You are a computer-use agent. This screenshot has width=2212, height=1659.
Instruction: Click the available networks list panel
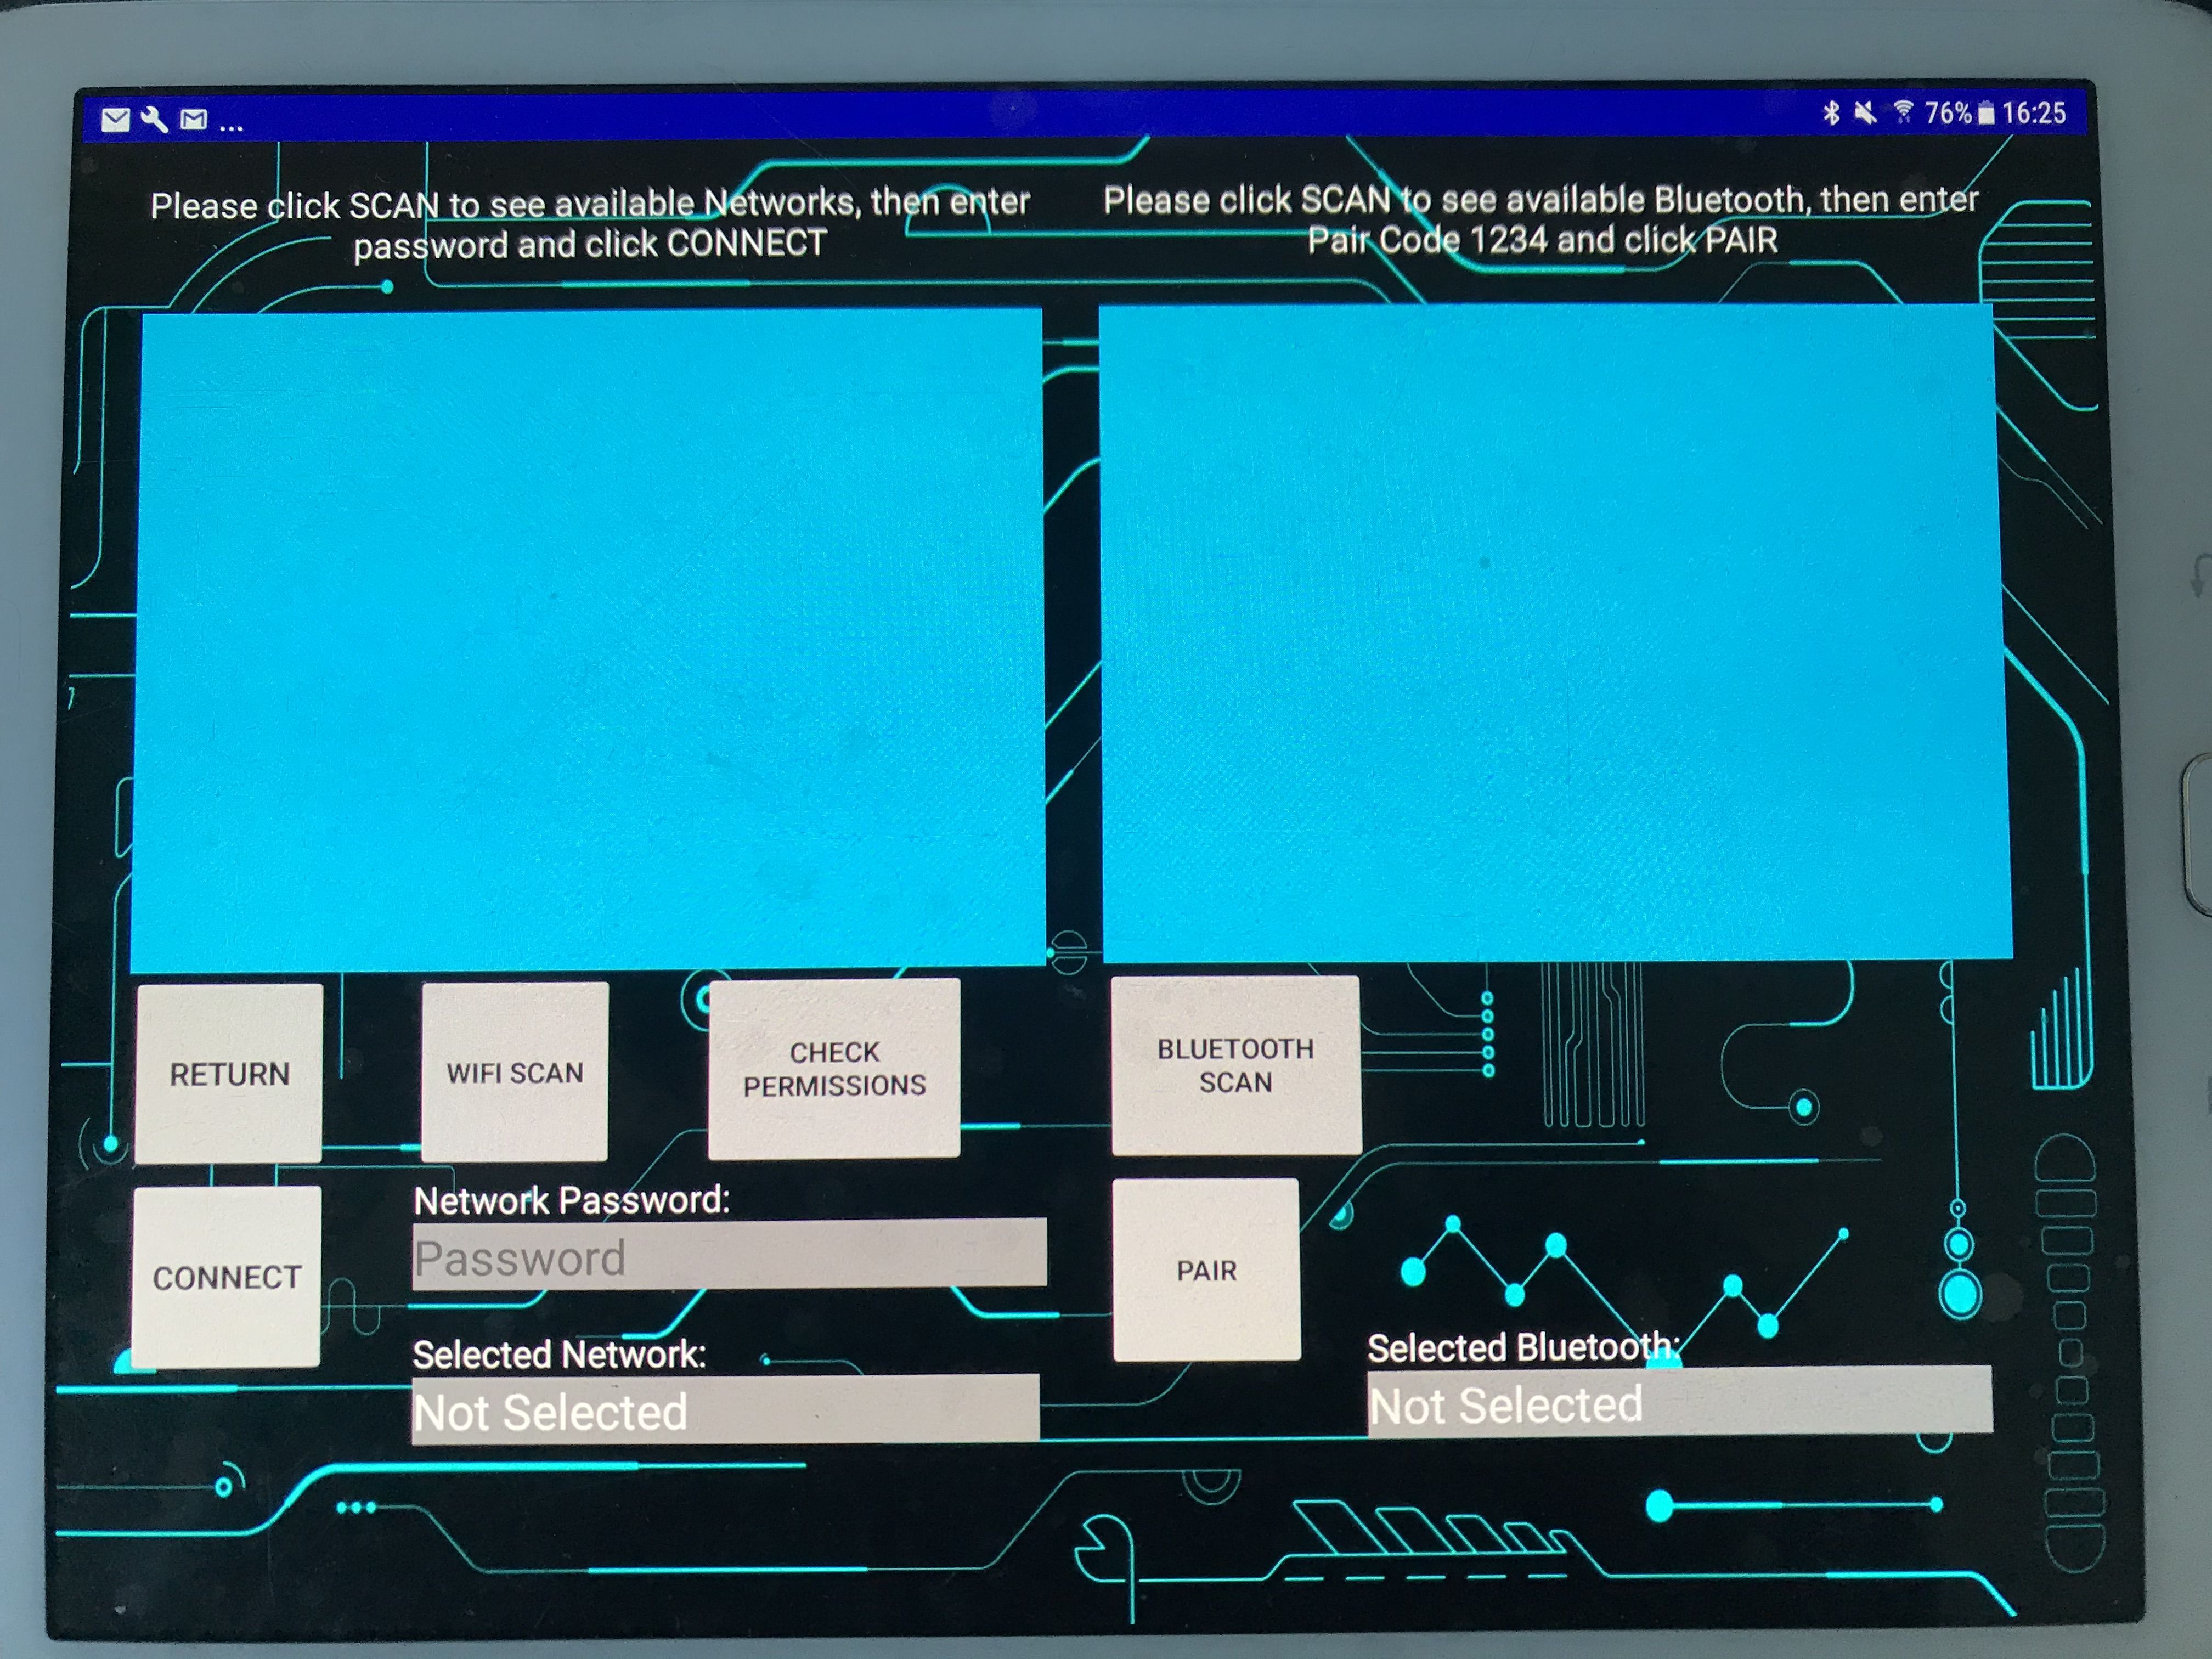click(x=588, y=640)
